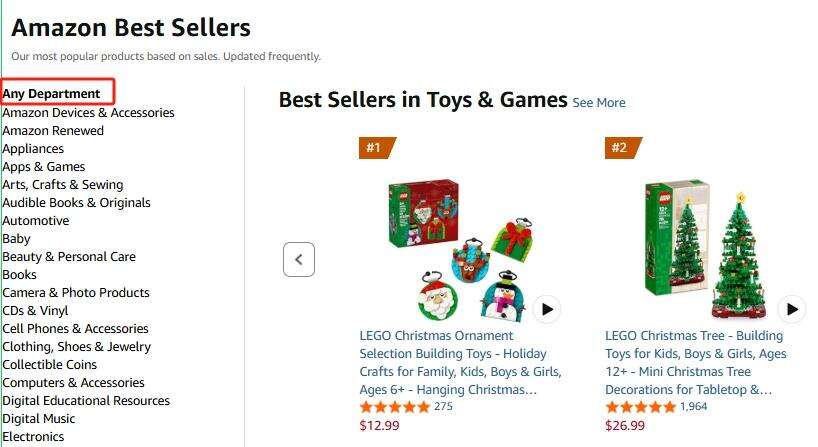Viewport: 818px width, 447px height.
Task: Play video on LEGO Christmas Tree product
Action: coord(792,309)
